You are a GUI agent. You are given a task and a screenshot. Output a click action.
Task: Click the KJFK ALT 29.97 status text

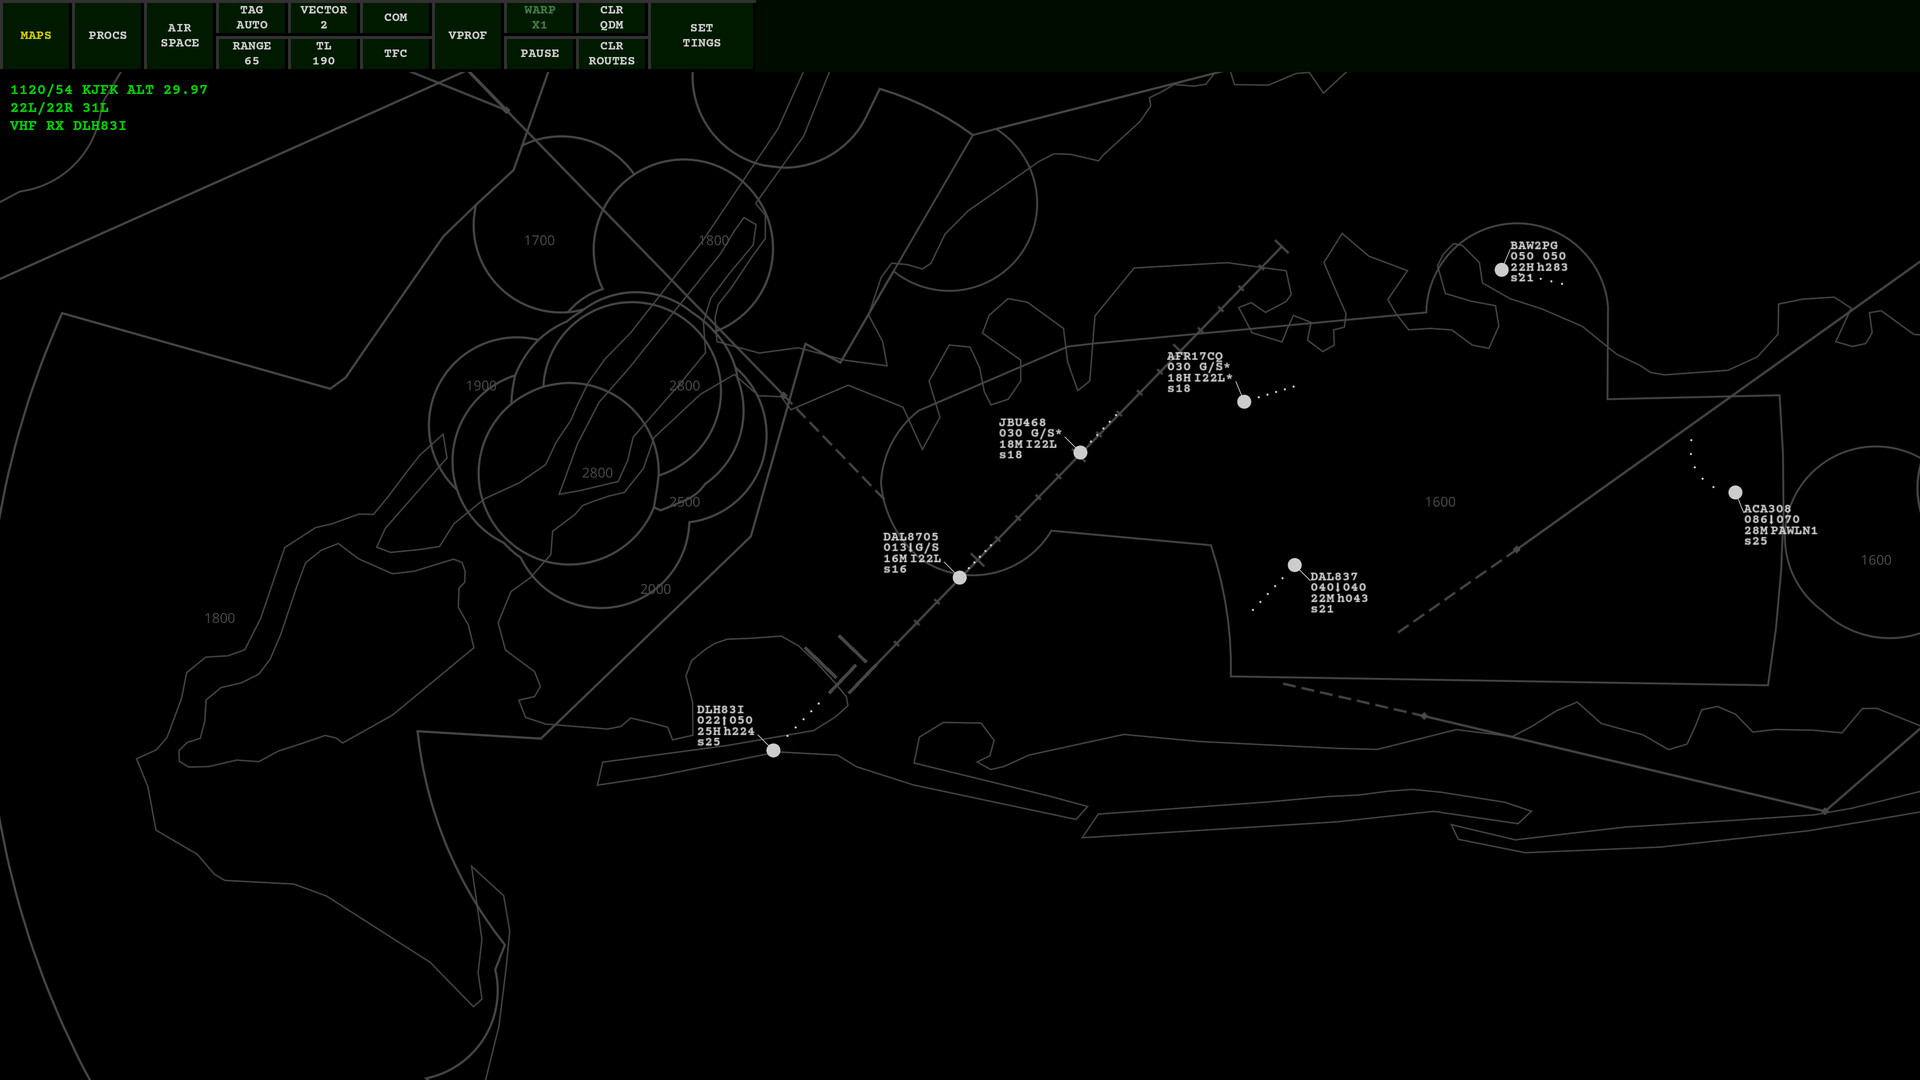[x=145, y=89]
